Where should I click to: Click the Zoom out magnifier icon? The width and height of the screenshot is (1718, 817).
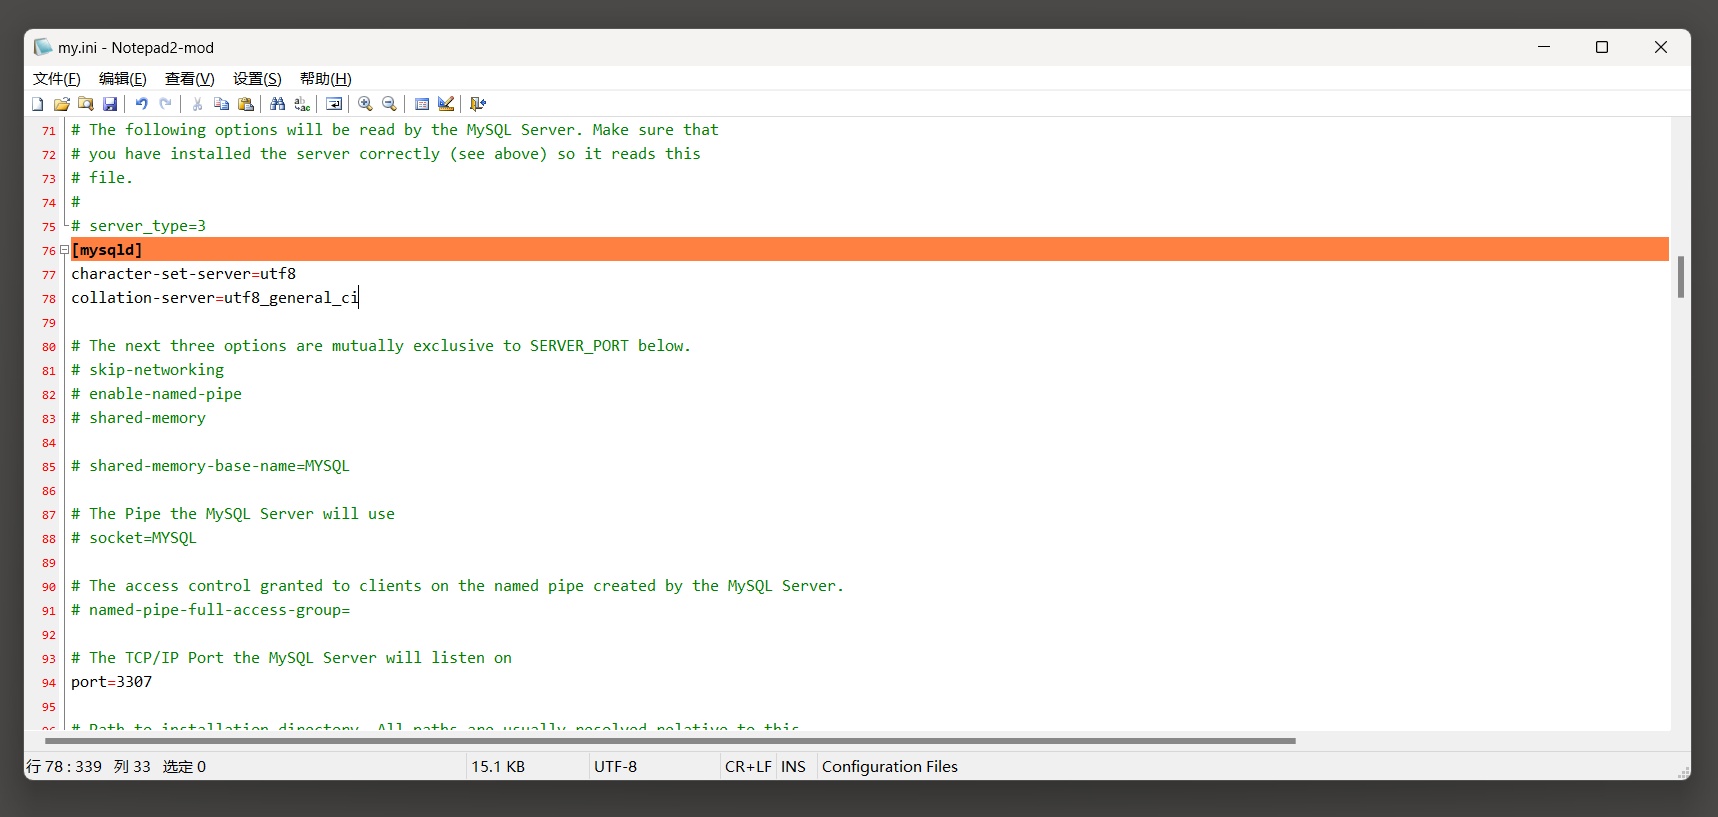[x=390, y=104]
